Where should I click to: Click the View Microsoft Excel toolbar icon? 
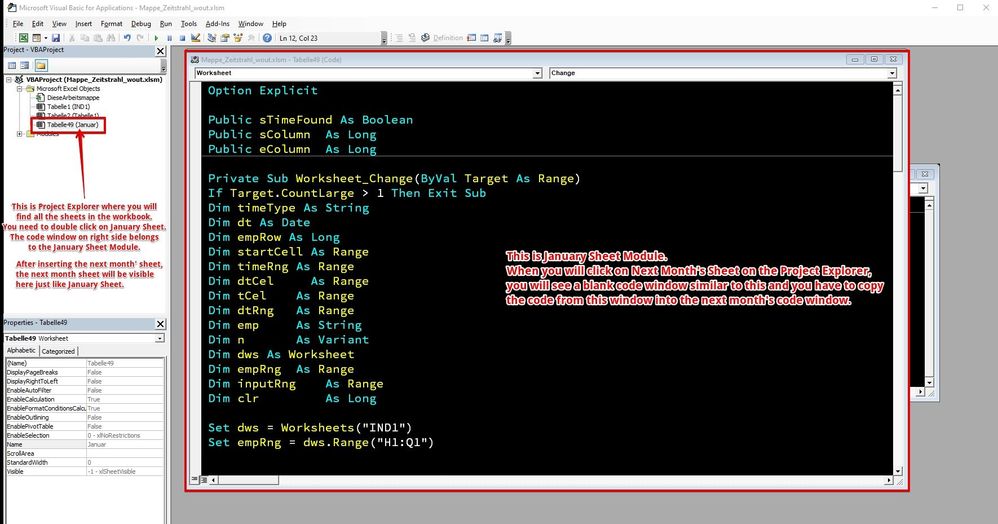[24, 38]
